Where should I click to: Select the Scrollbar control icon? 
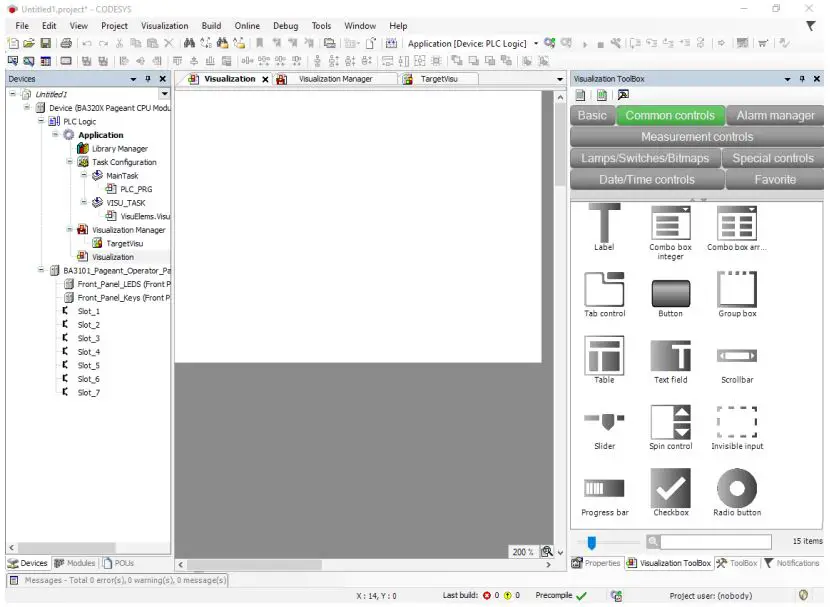pos(737,356)
